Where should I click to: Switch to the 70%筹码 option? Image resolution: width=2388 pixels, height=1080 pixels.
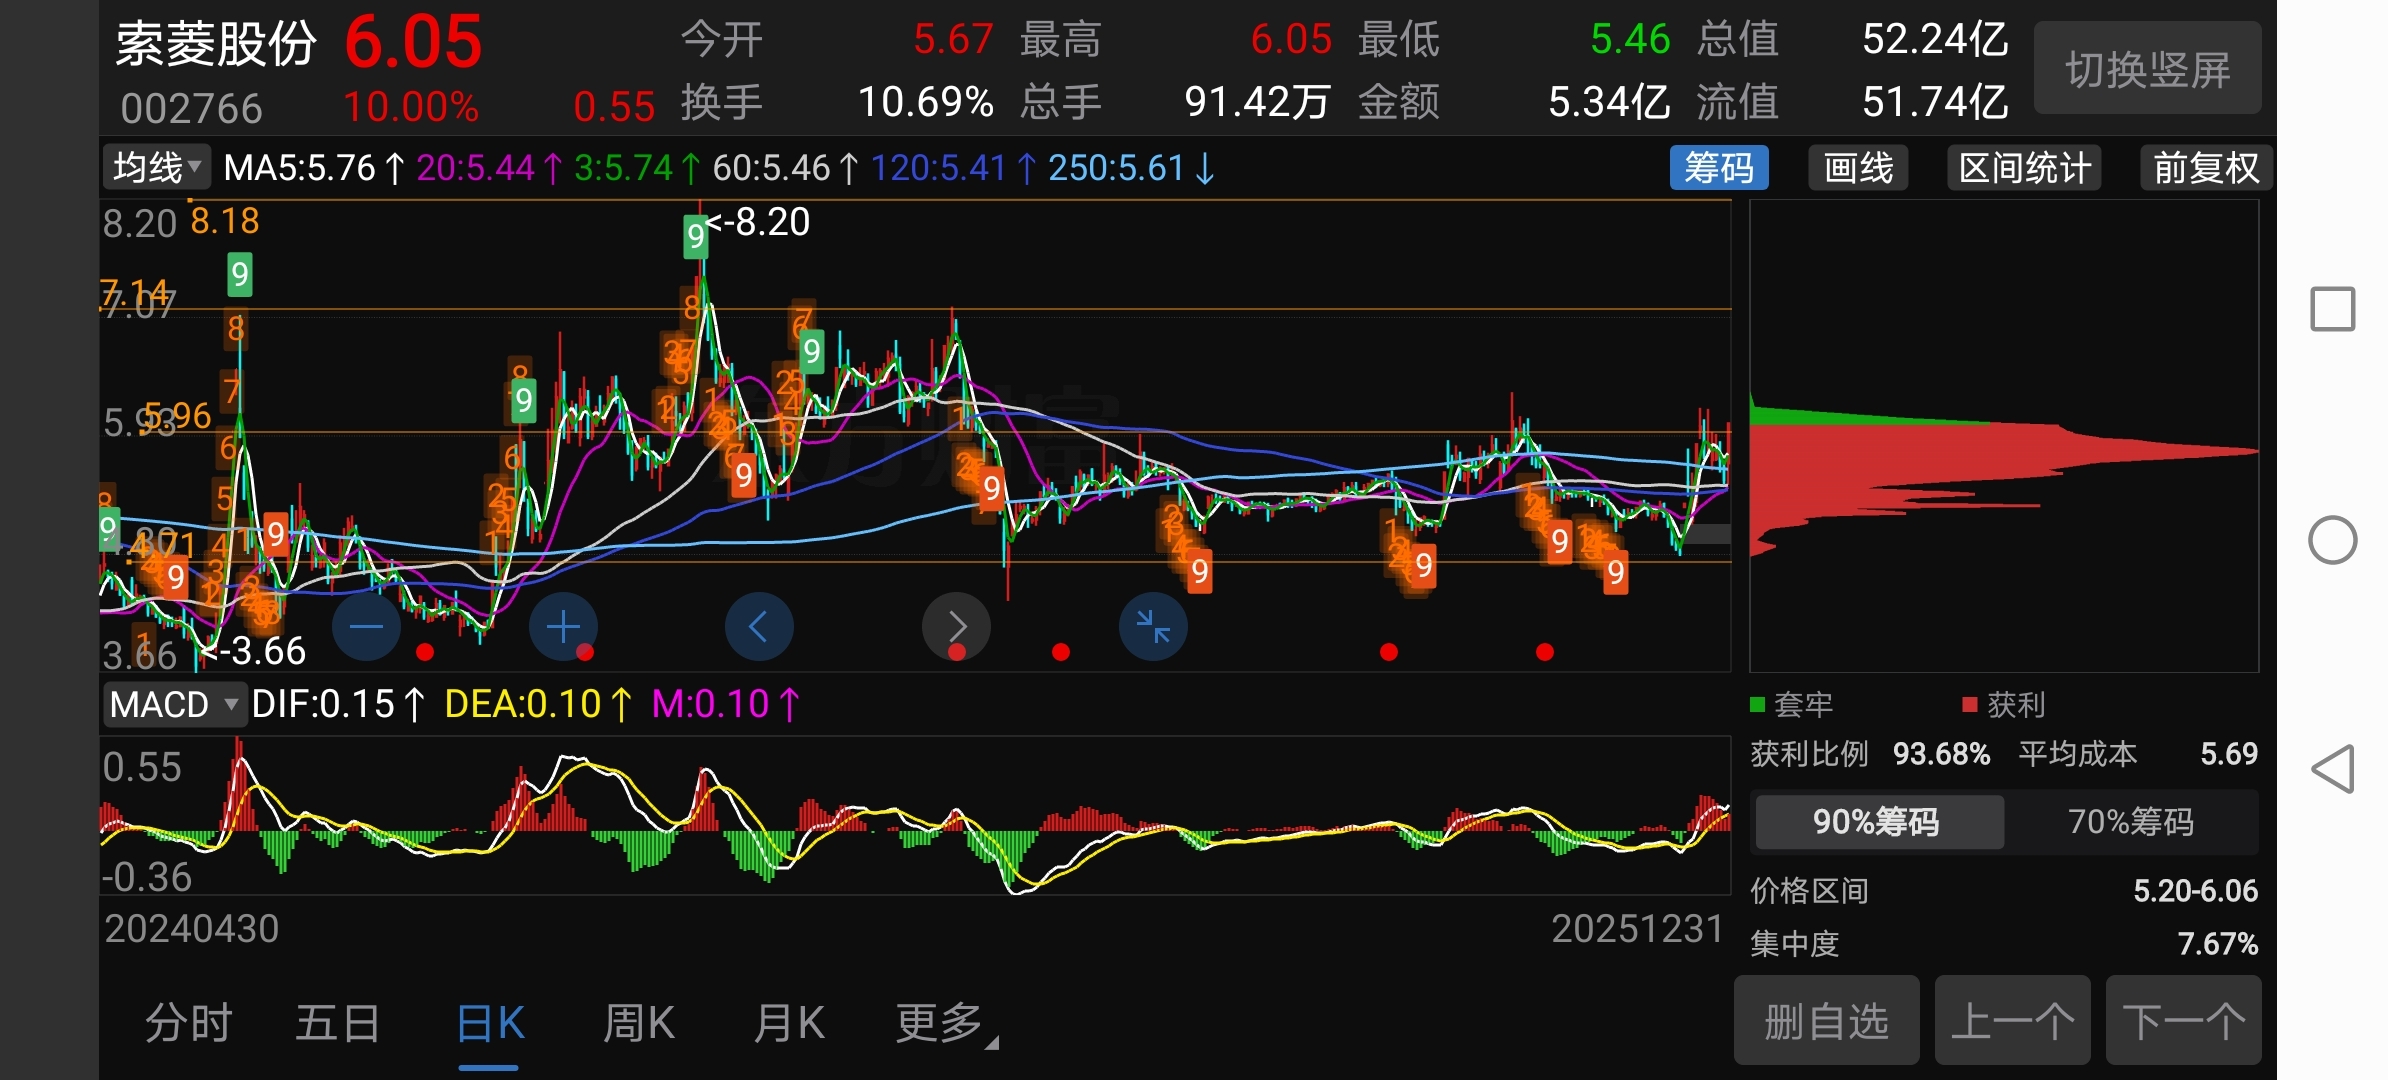tap(2130, 822)
